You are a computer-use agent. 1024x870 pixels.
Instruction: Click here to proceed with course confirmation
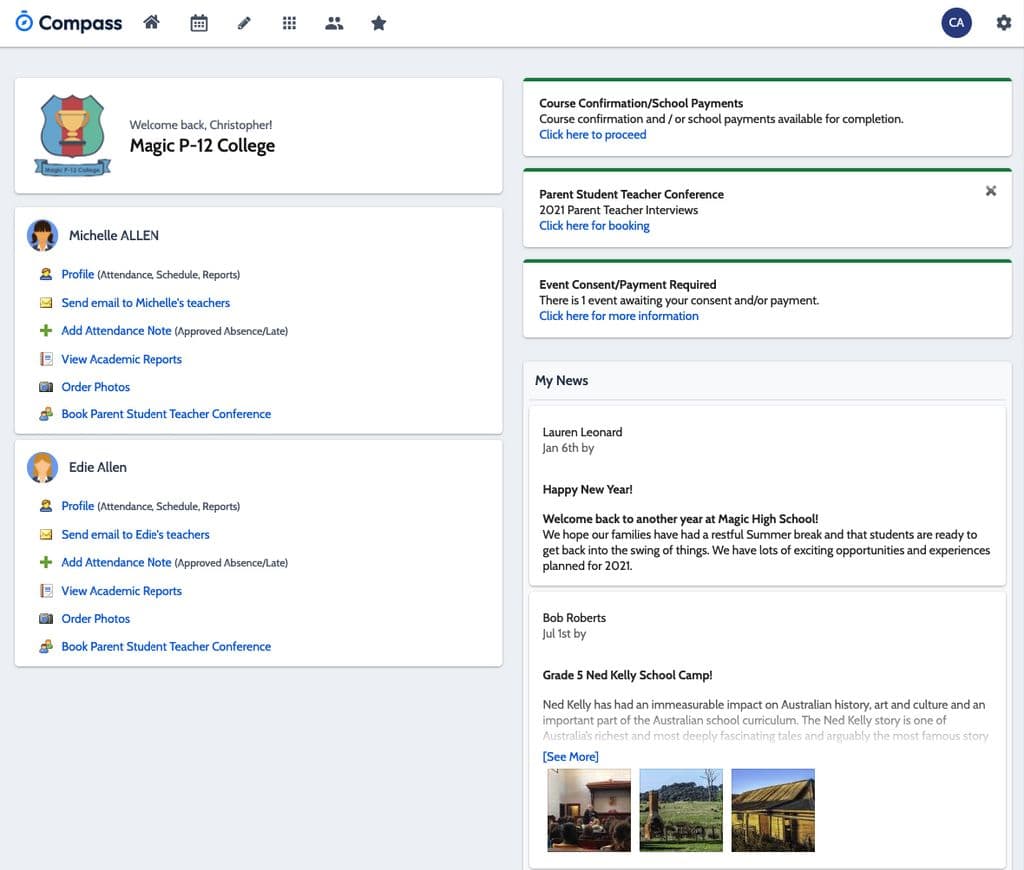pos(592,135)
